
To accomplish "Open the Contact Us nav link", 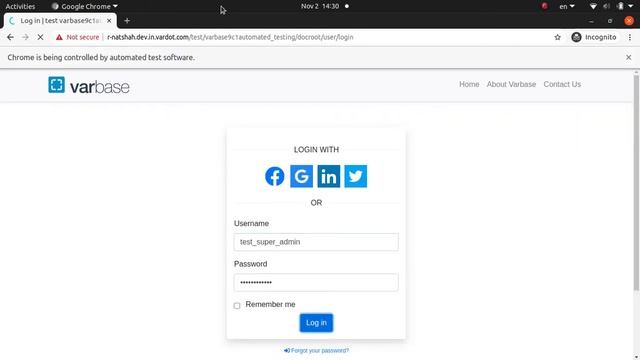I will [x=562, y=84].
